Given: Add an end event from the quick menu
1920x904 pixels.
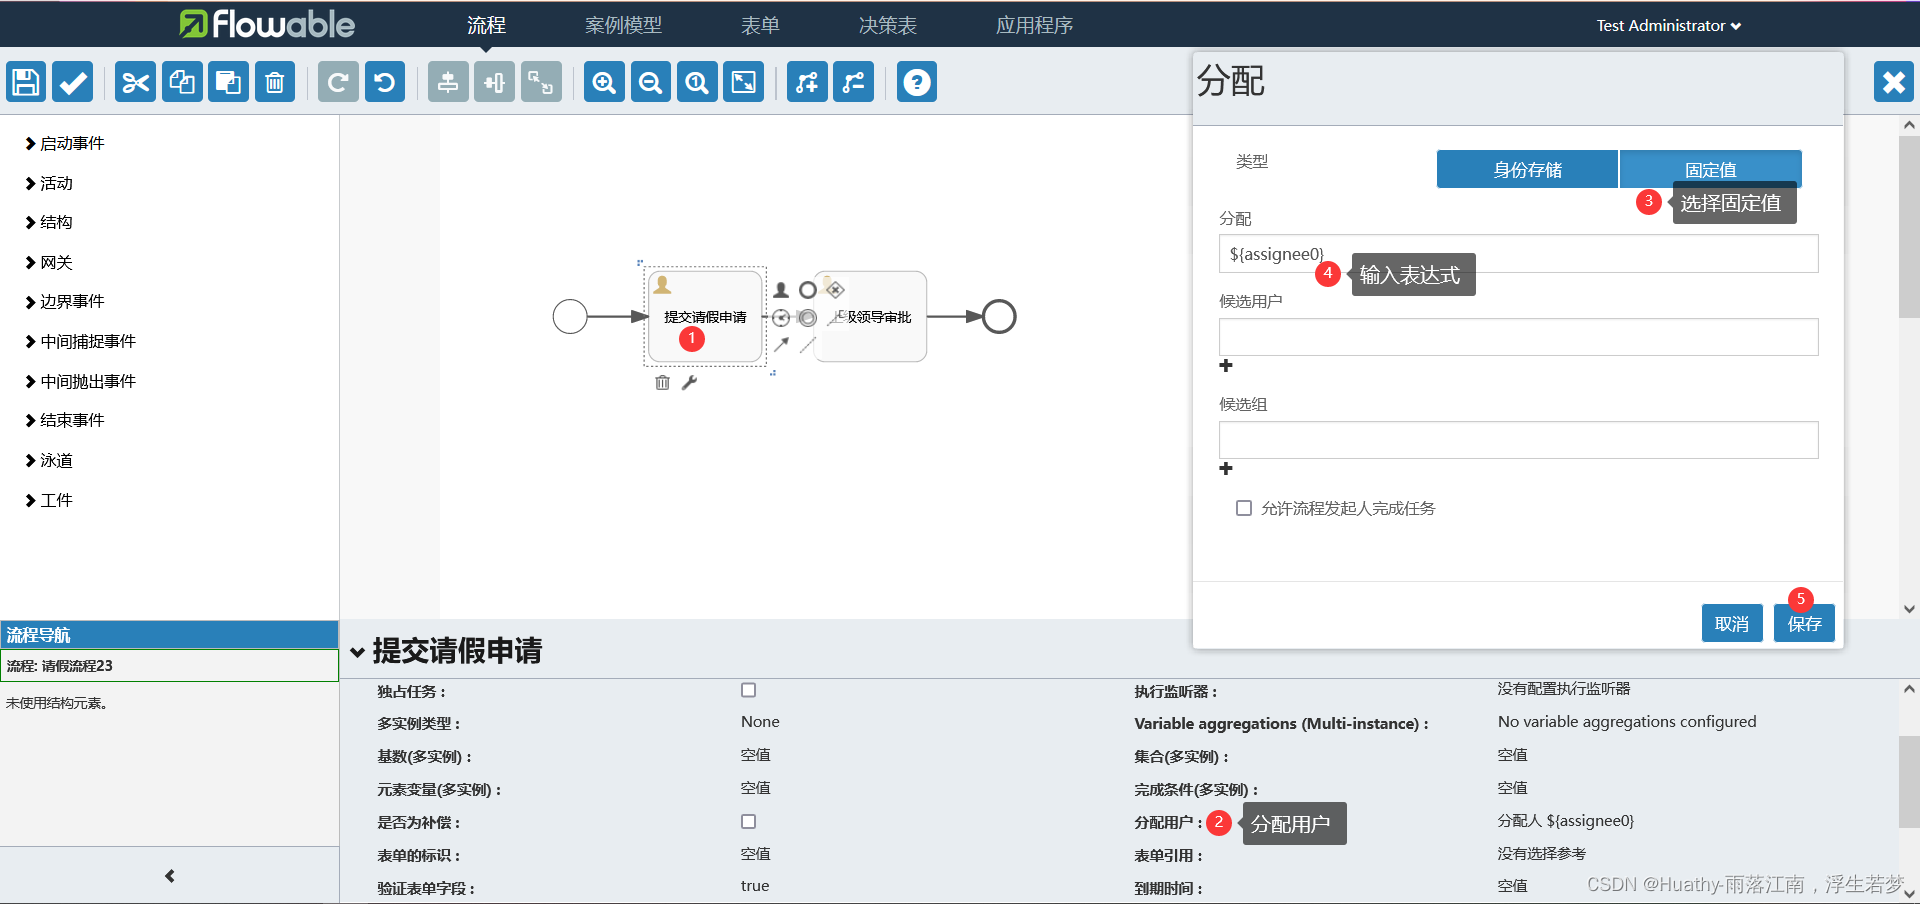Looking at the screenshot, I should coord(808,290).
